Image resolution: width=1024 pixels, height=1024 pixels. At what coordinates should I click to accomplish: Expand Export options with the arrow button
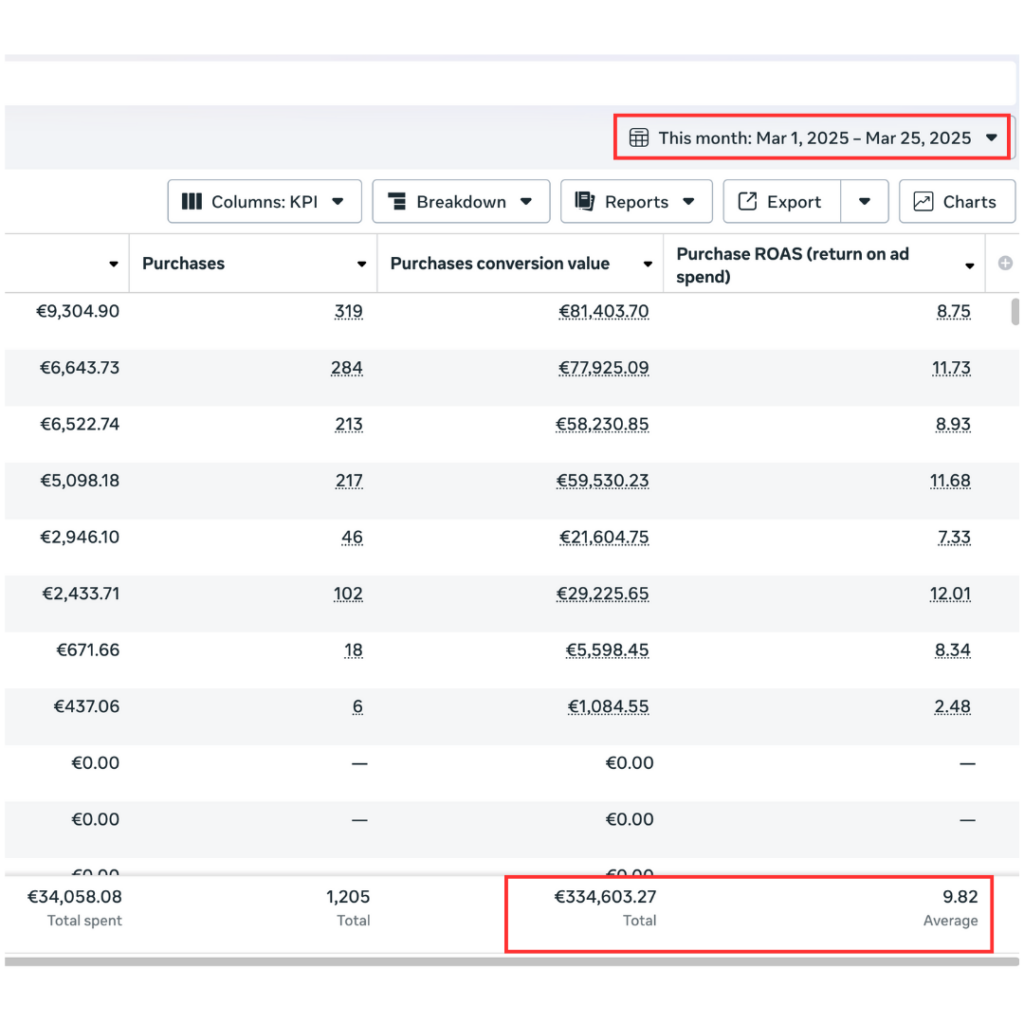click(x=865, y=202)
